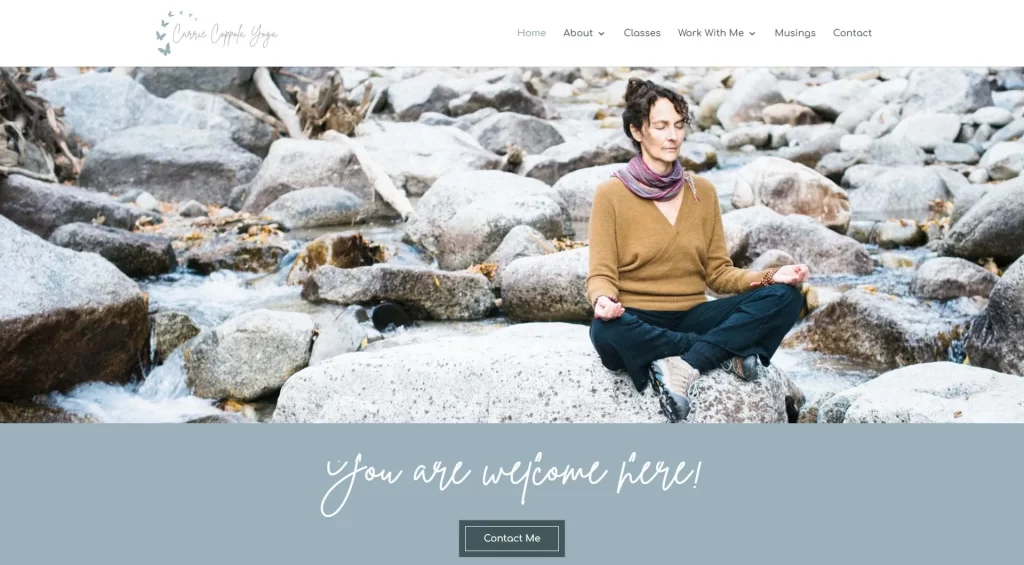The height and width of the screenshot is (565, 1024).
Task: Open the Home menu item
Action: pos(531,33)
